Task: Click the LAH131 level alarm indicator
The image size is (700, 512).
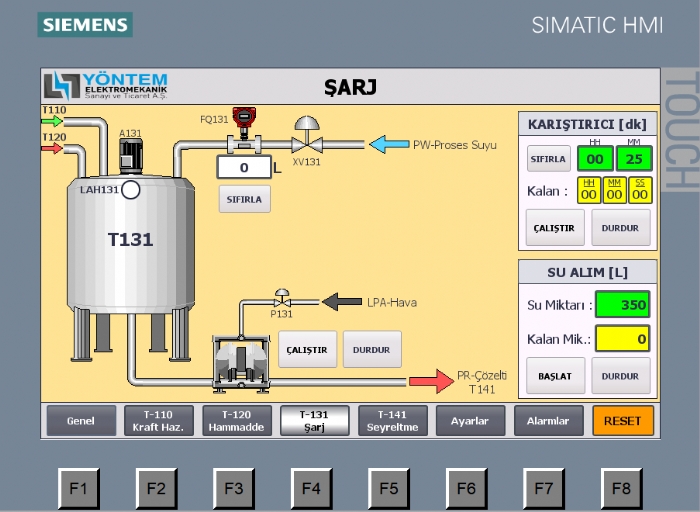Action: (x=130, y=190)
